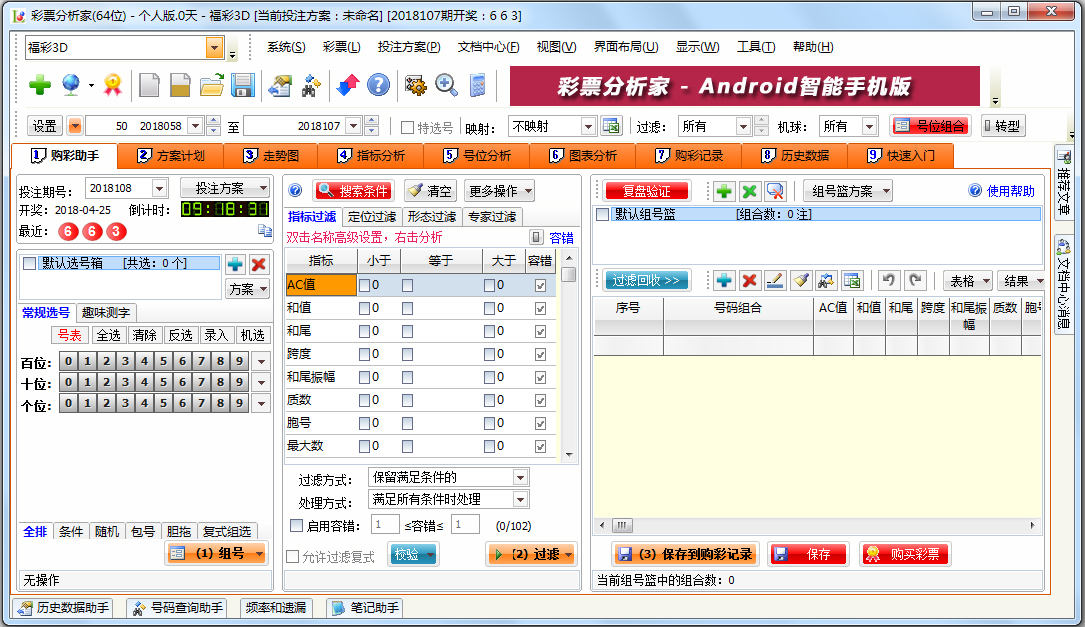Screen dimensions: 1085x627
Task: Toggle the 特选号 checkbox
Action: pos(407,127)
